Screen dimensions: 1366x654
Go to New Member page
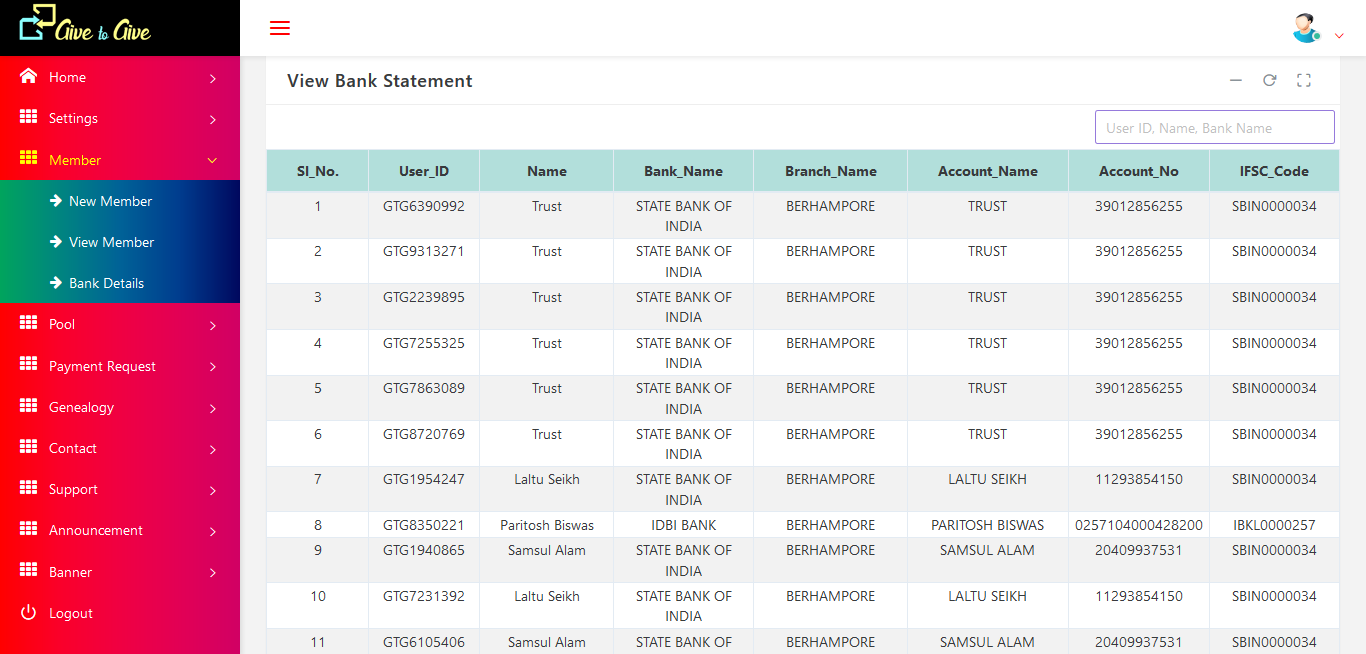point(110,201)
